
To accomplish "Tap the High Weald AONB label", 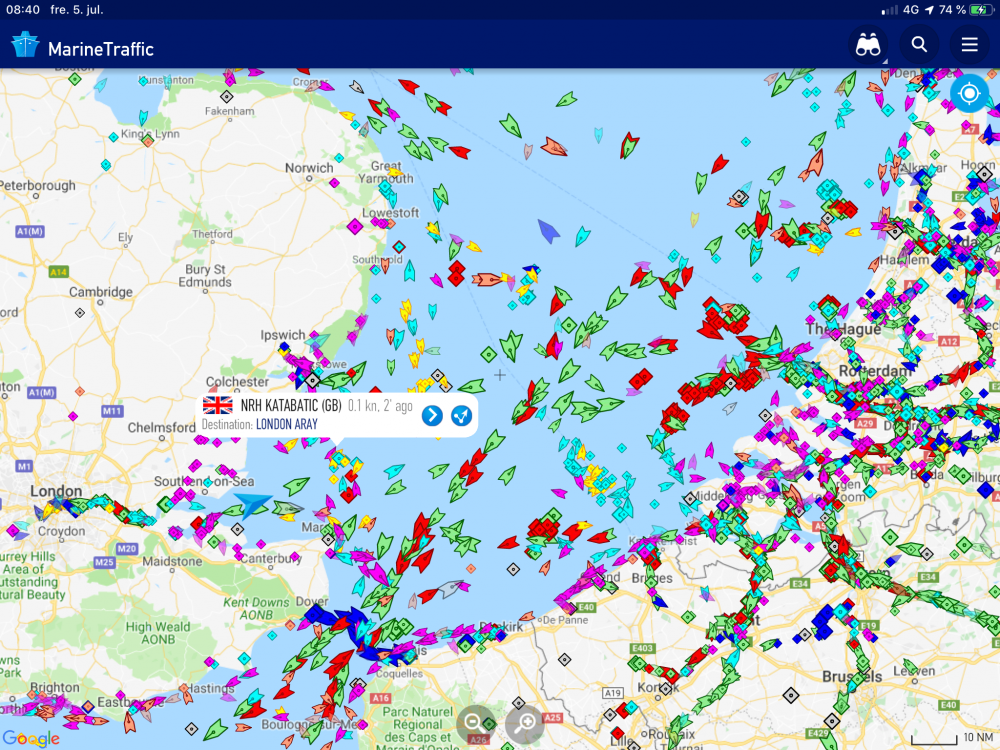I will tap(158, 633).
